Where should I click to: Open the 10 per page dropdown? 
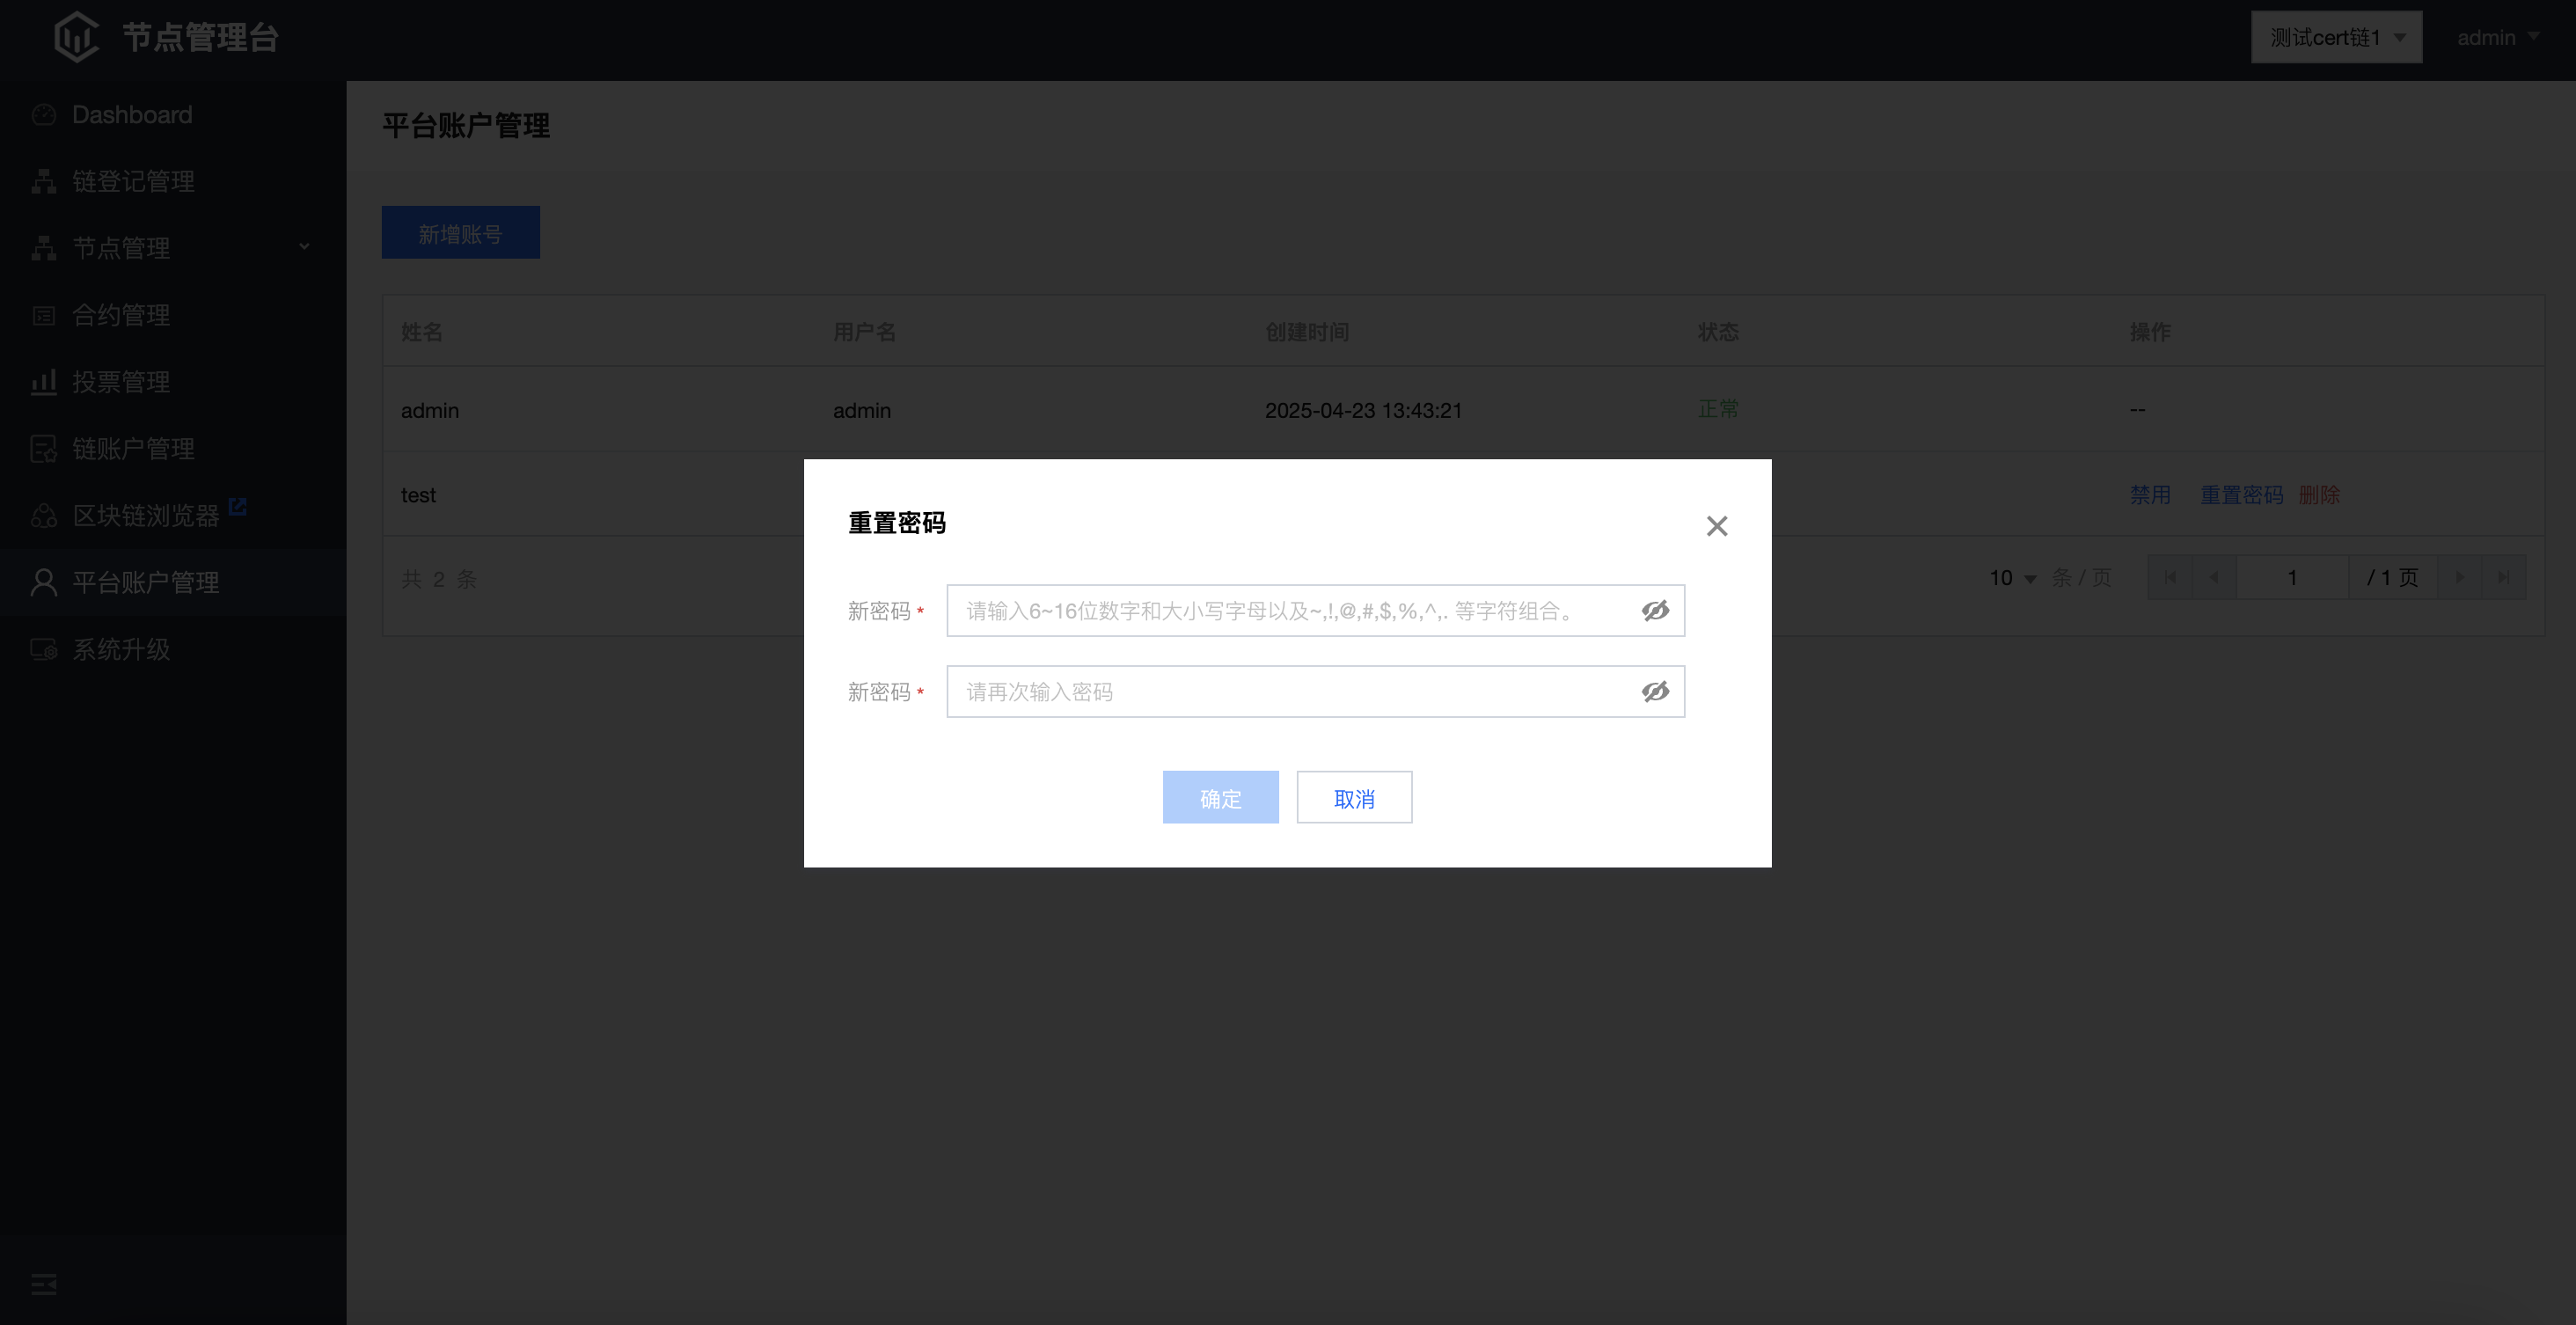point(2012,578)
